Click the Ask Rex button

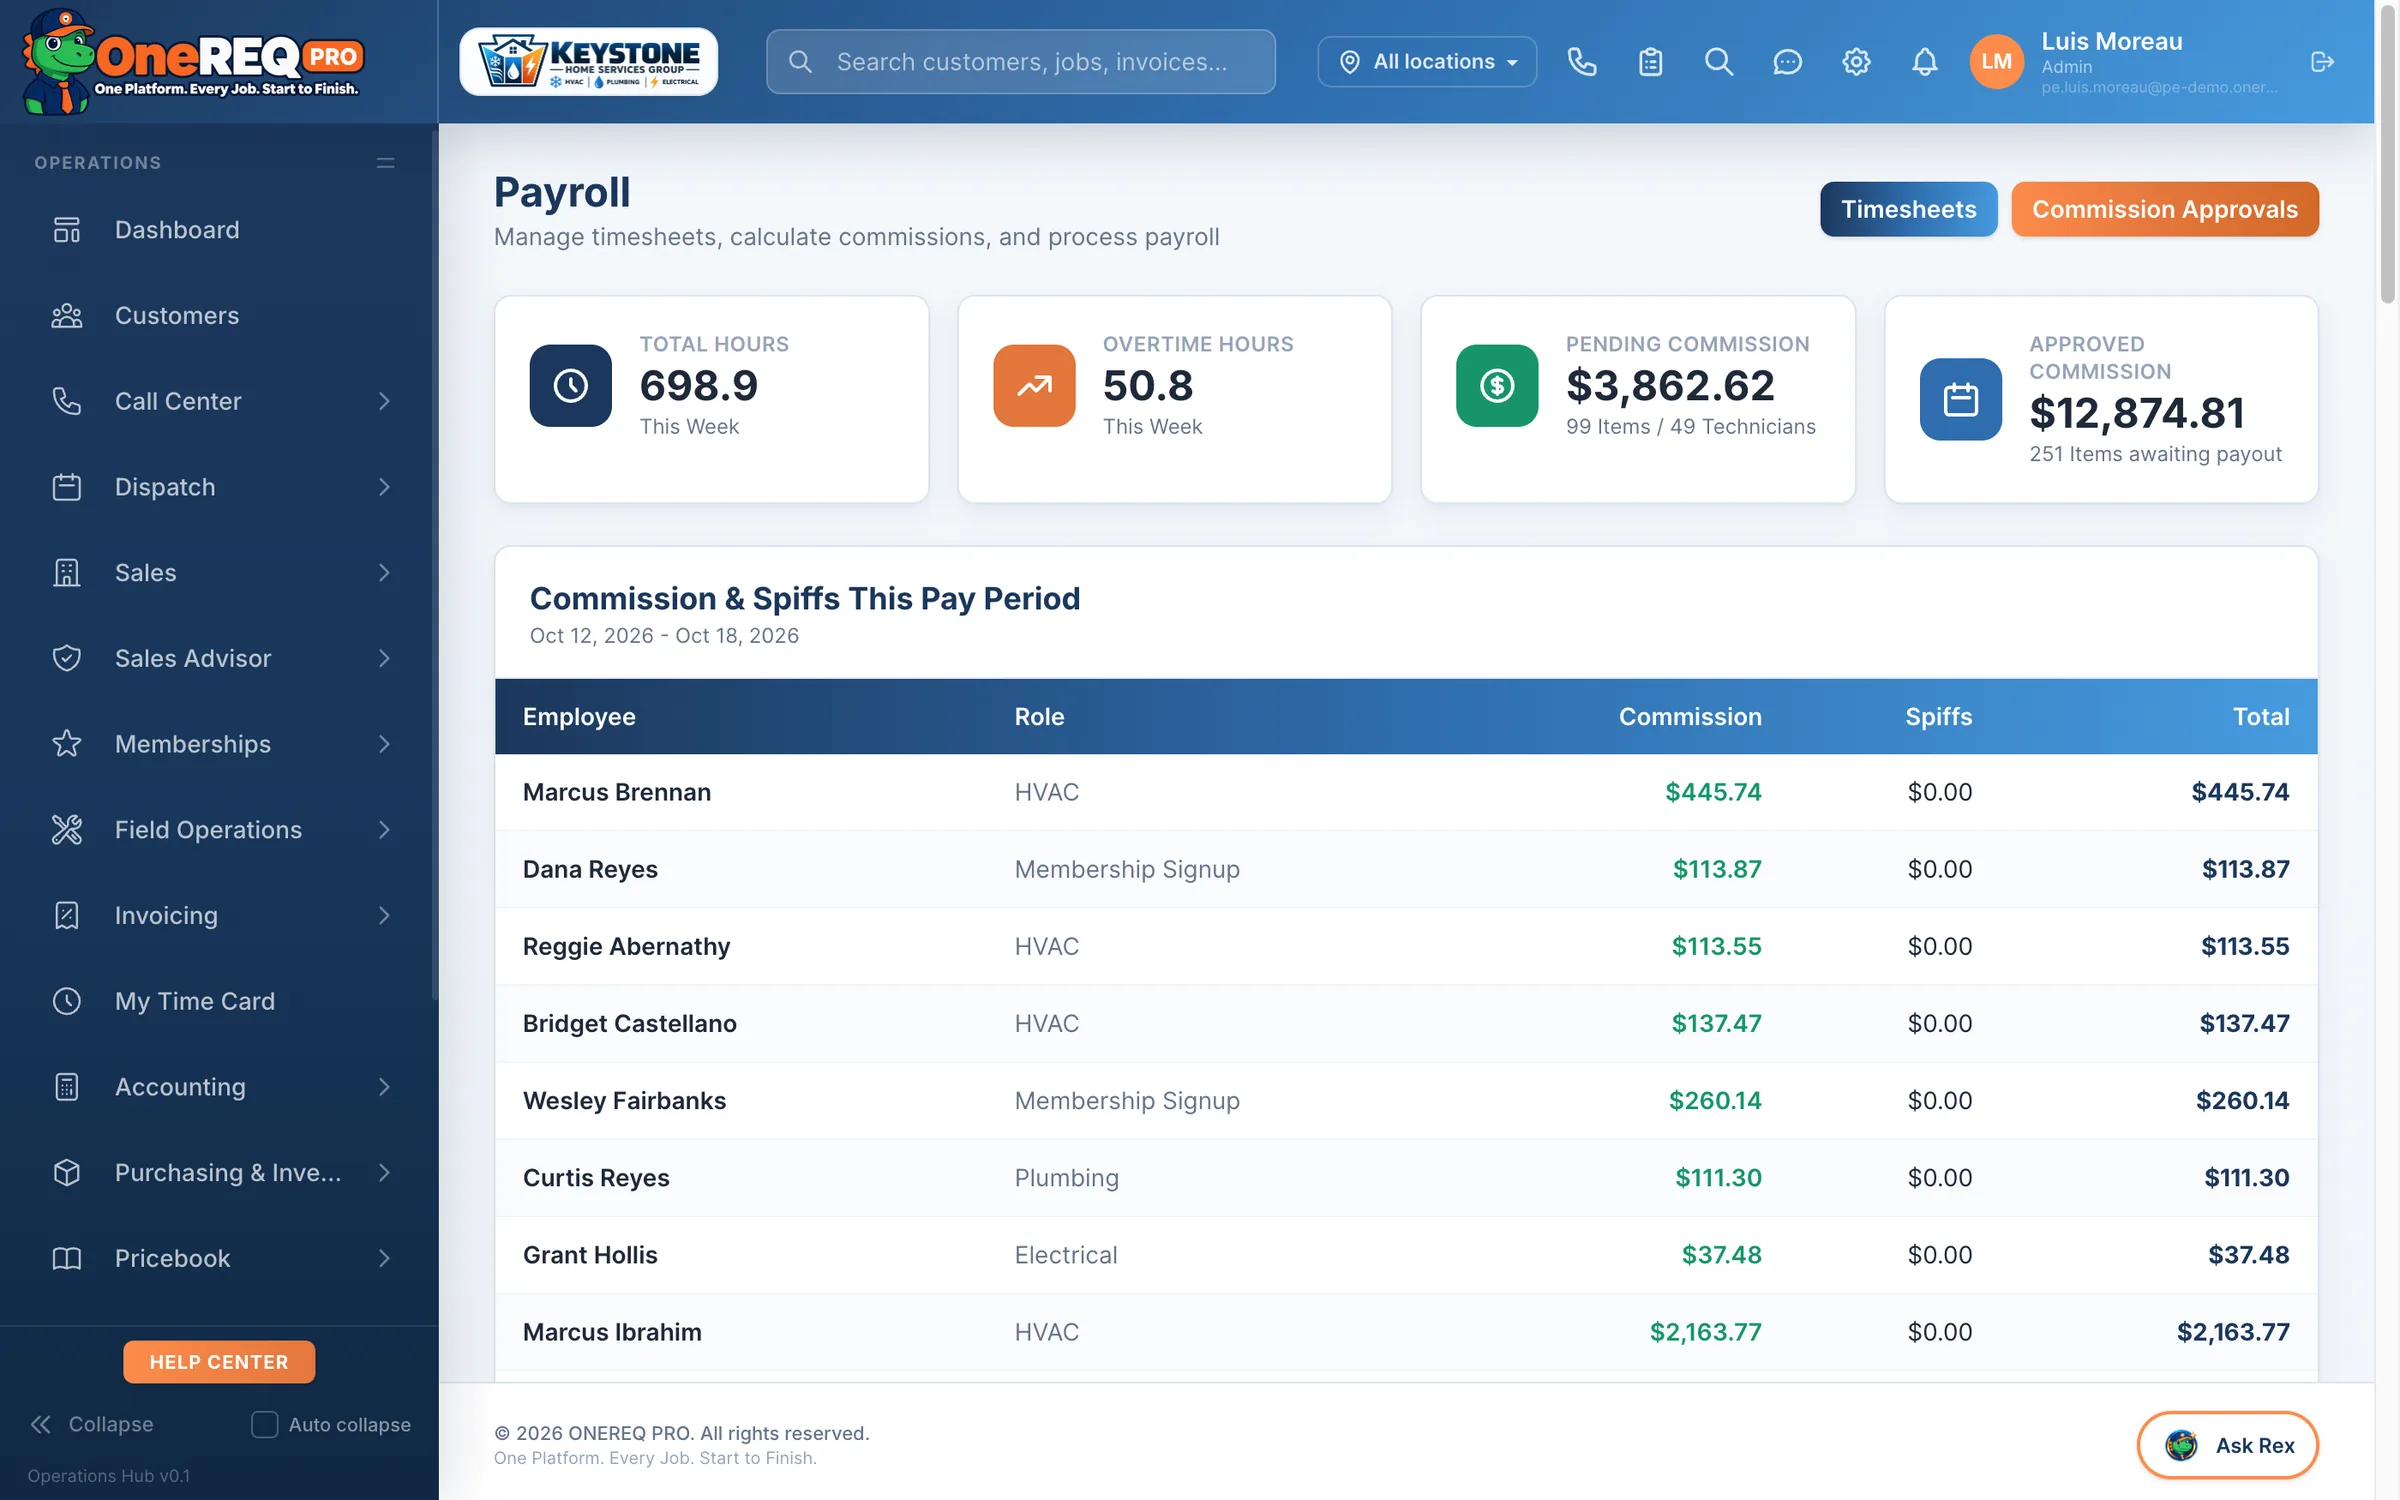2227,1445
